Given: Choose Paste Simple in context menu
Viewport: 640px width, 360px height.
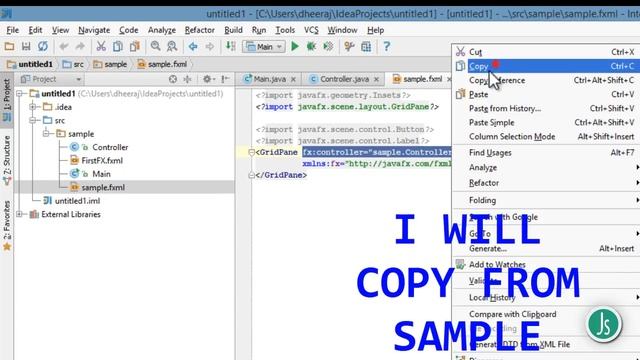Looking at the screenshot, I should coord(546,122).
